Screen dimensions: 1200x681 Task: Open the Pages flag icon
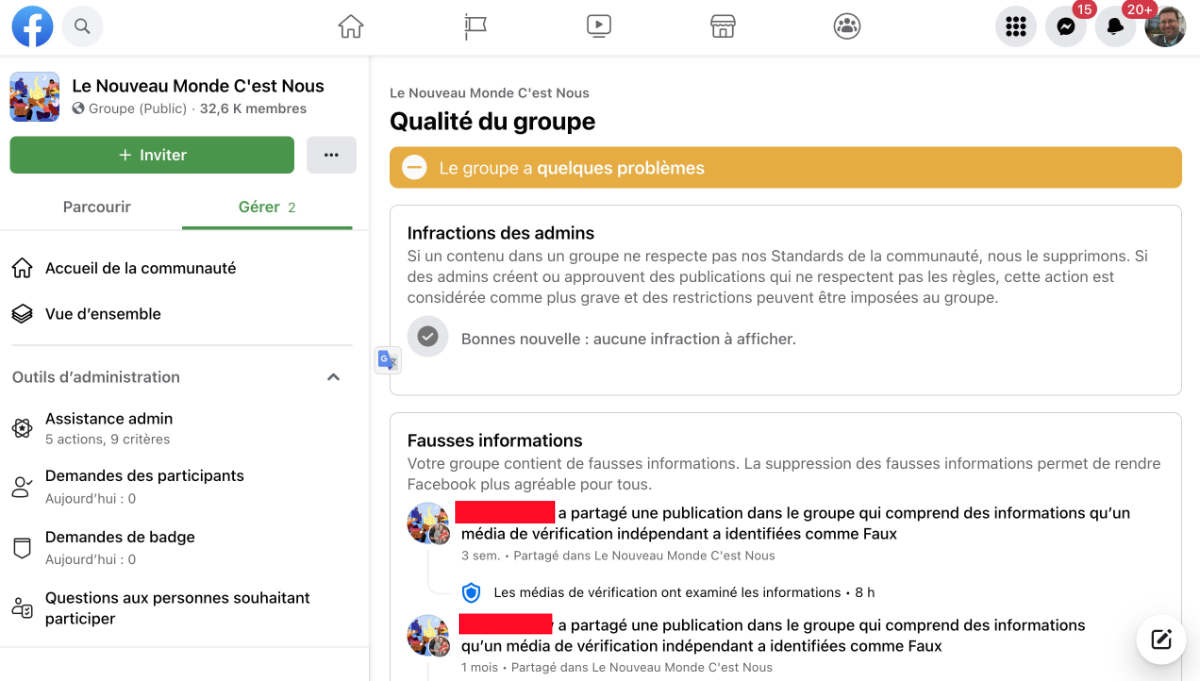(x=475, y=26)
